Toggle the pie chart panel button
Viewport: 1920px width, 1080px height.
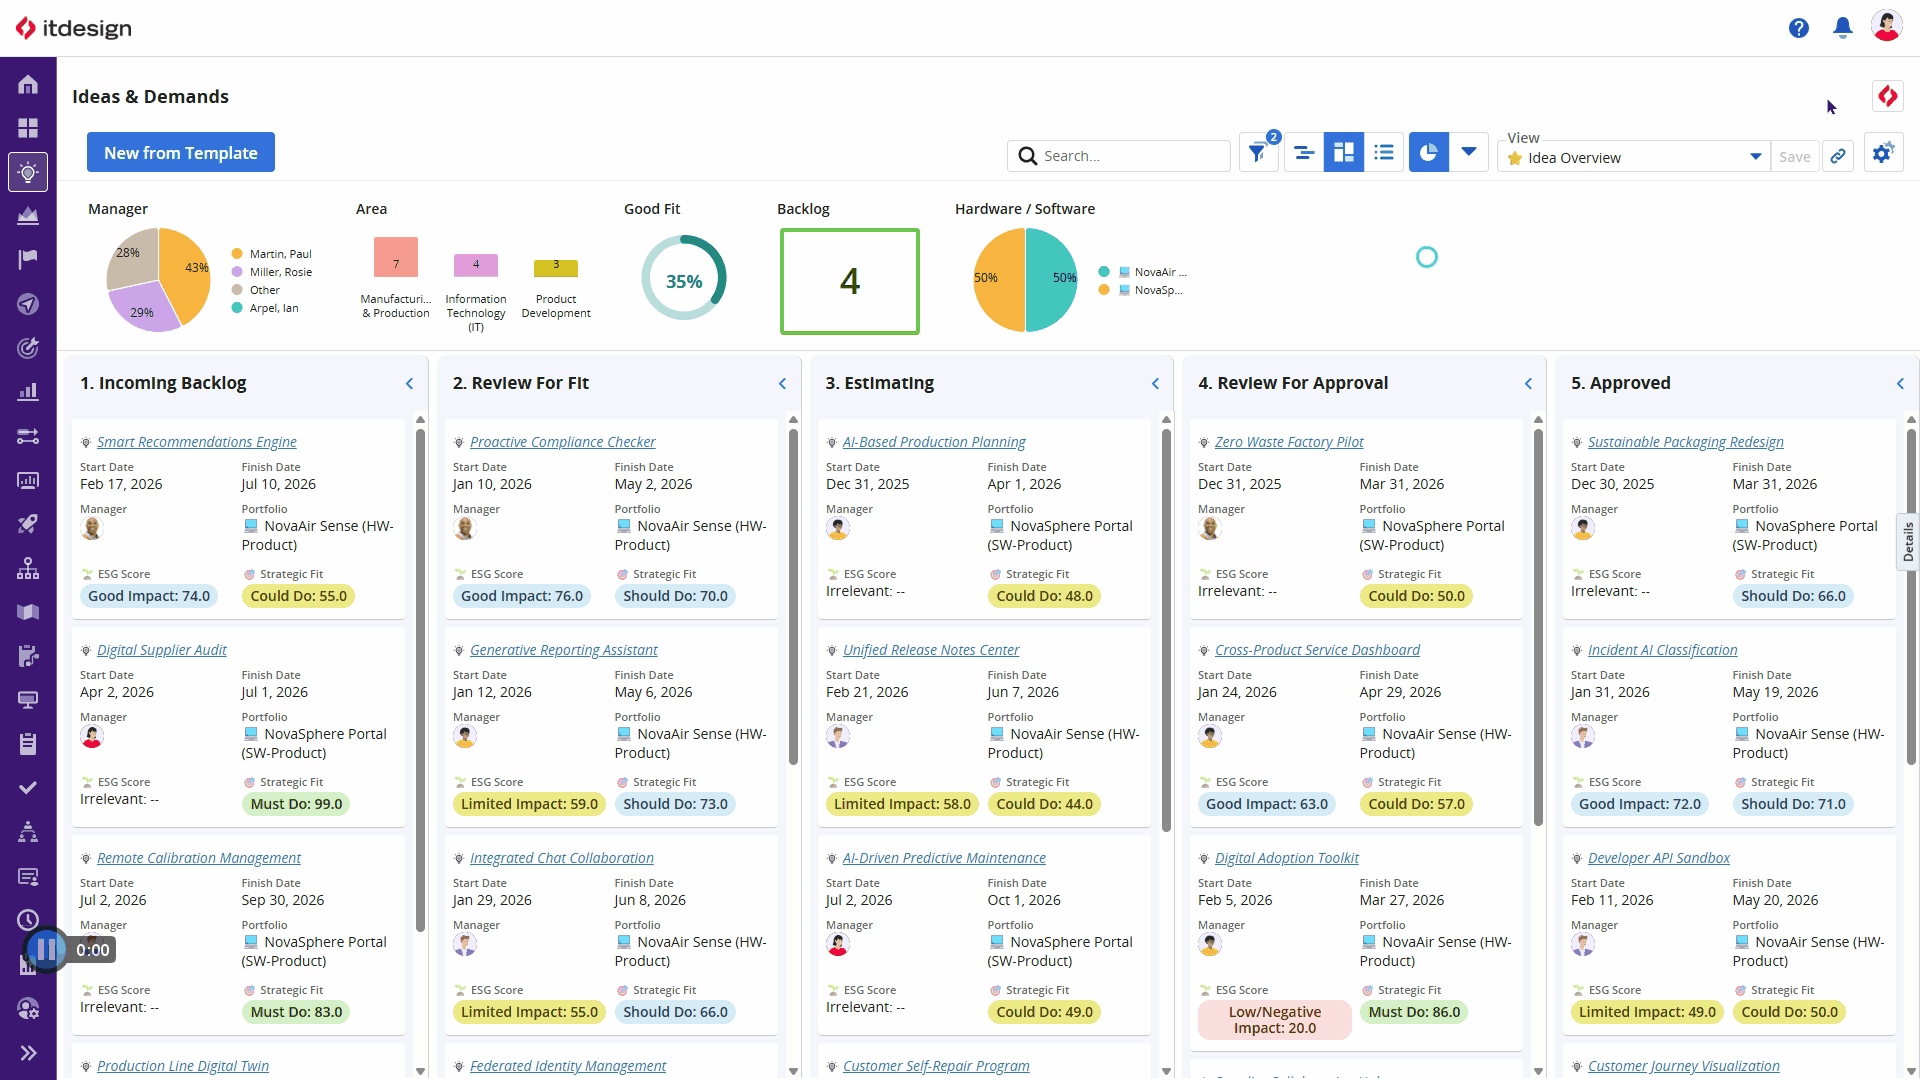click(1429, 153)
